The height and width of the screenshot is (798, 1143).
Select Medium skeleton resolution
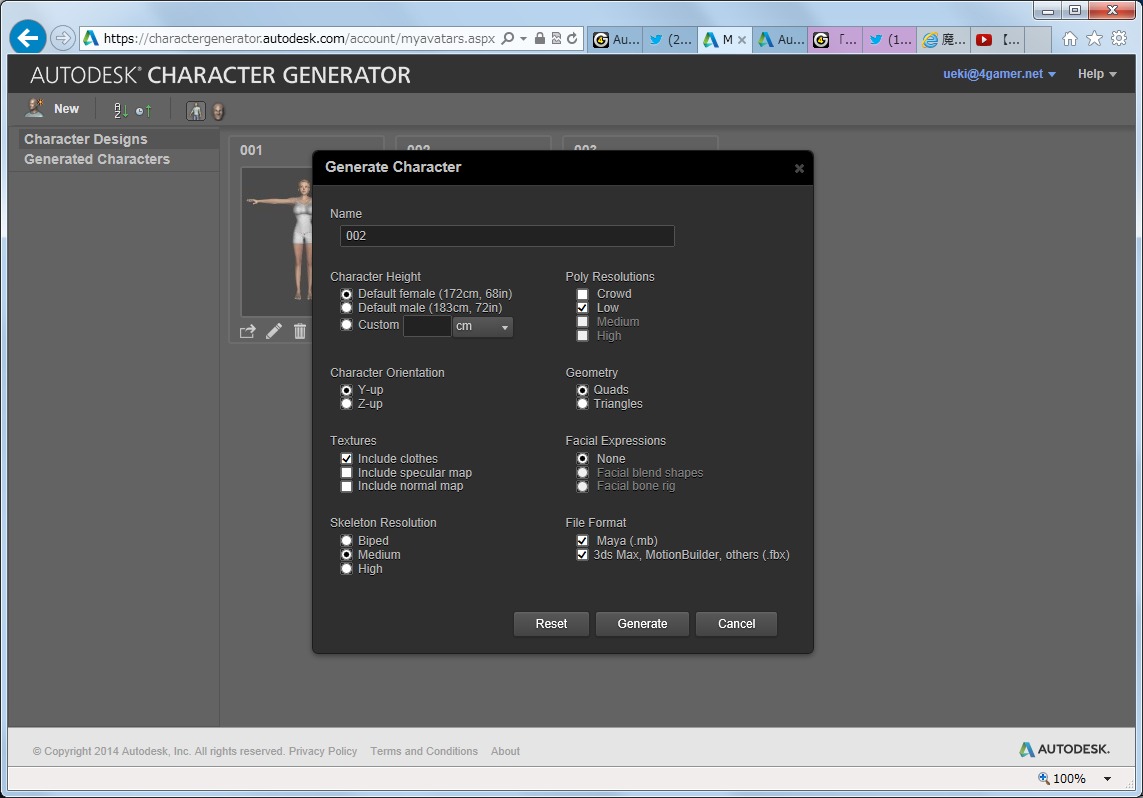tap(346, 555)
